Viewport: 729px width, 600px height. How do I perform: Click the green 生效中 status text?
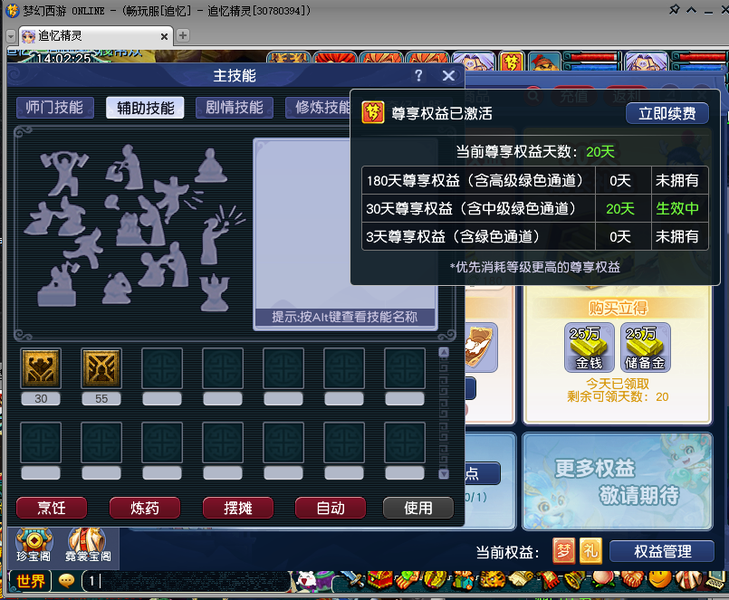(677, 208)
